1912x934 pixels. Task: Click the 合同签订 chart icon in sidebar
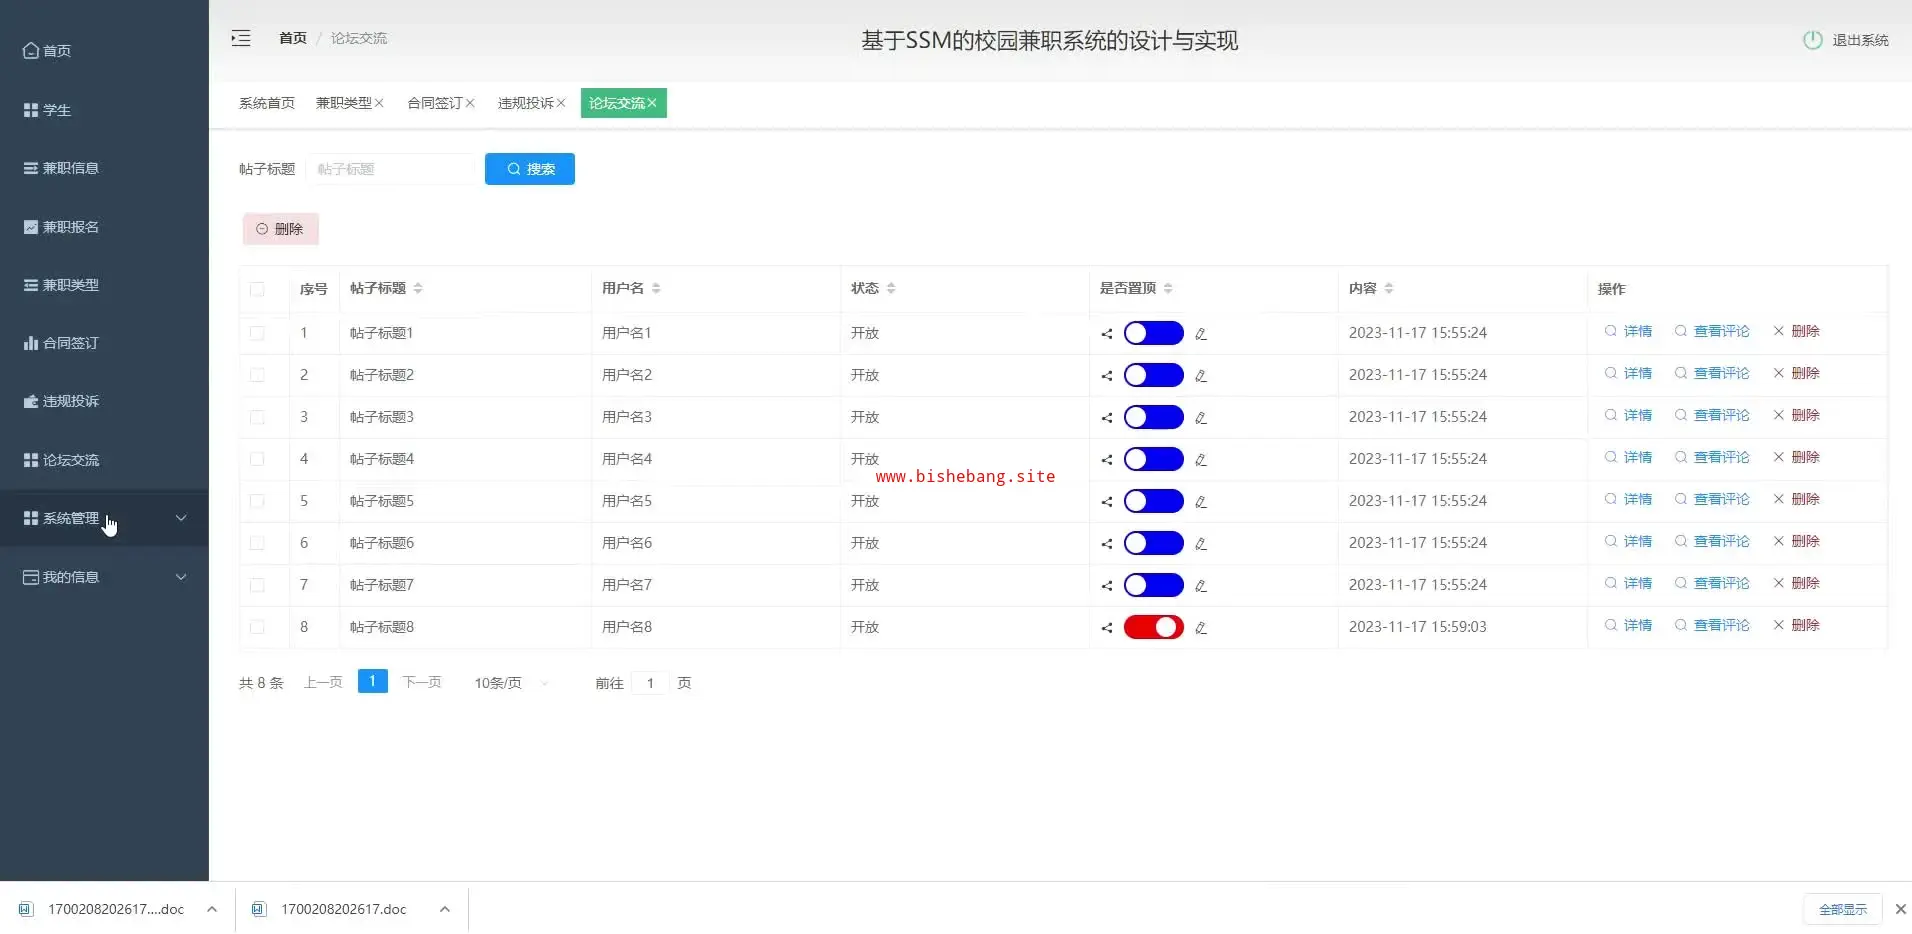click(x=31, y=343)
